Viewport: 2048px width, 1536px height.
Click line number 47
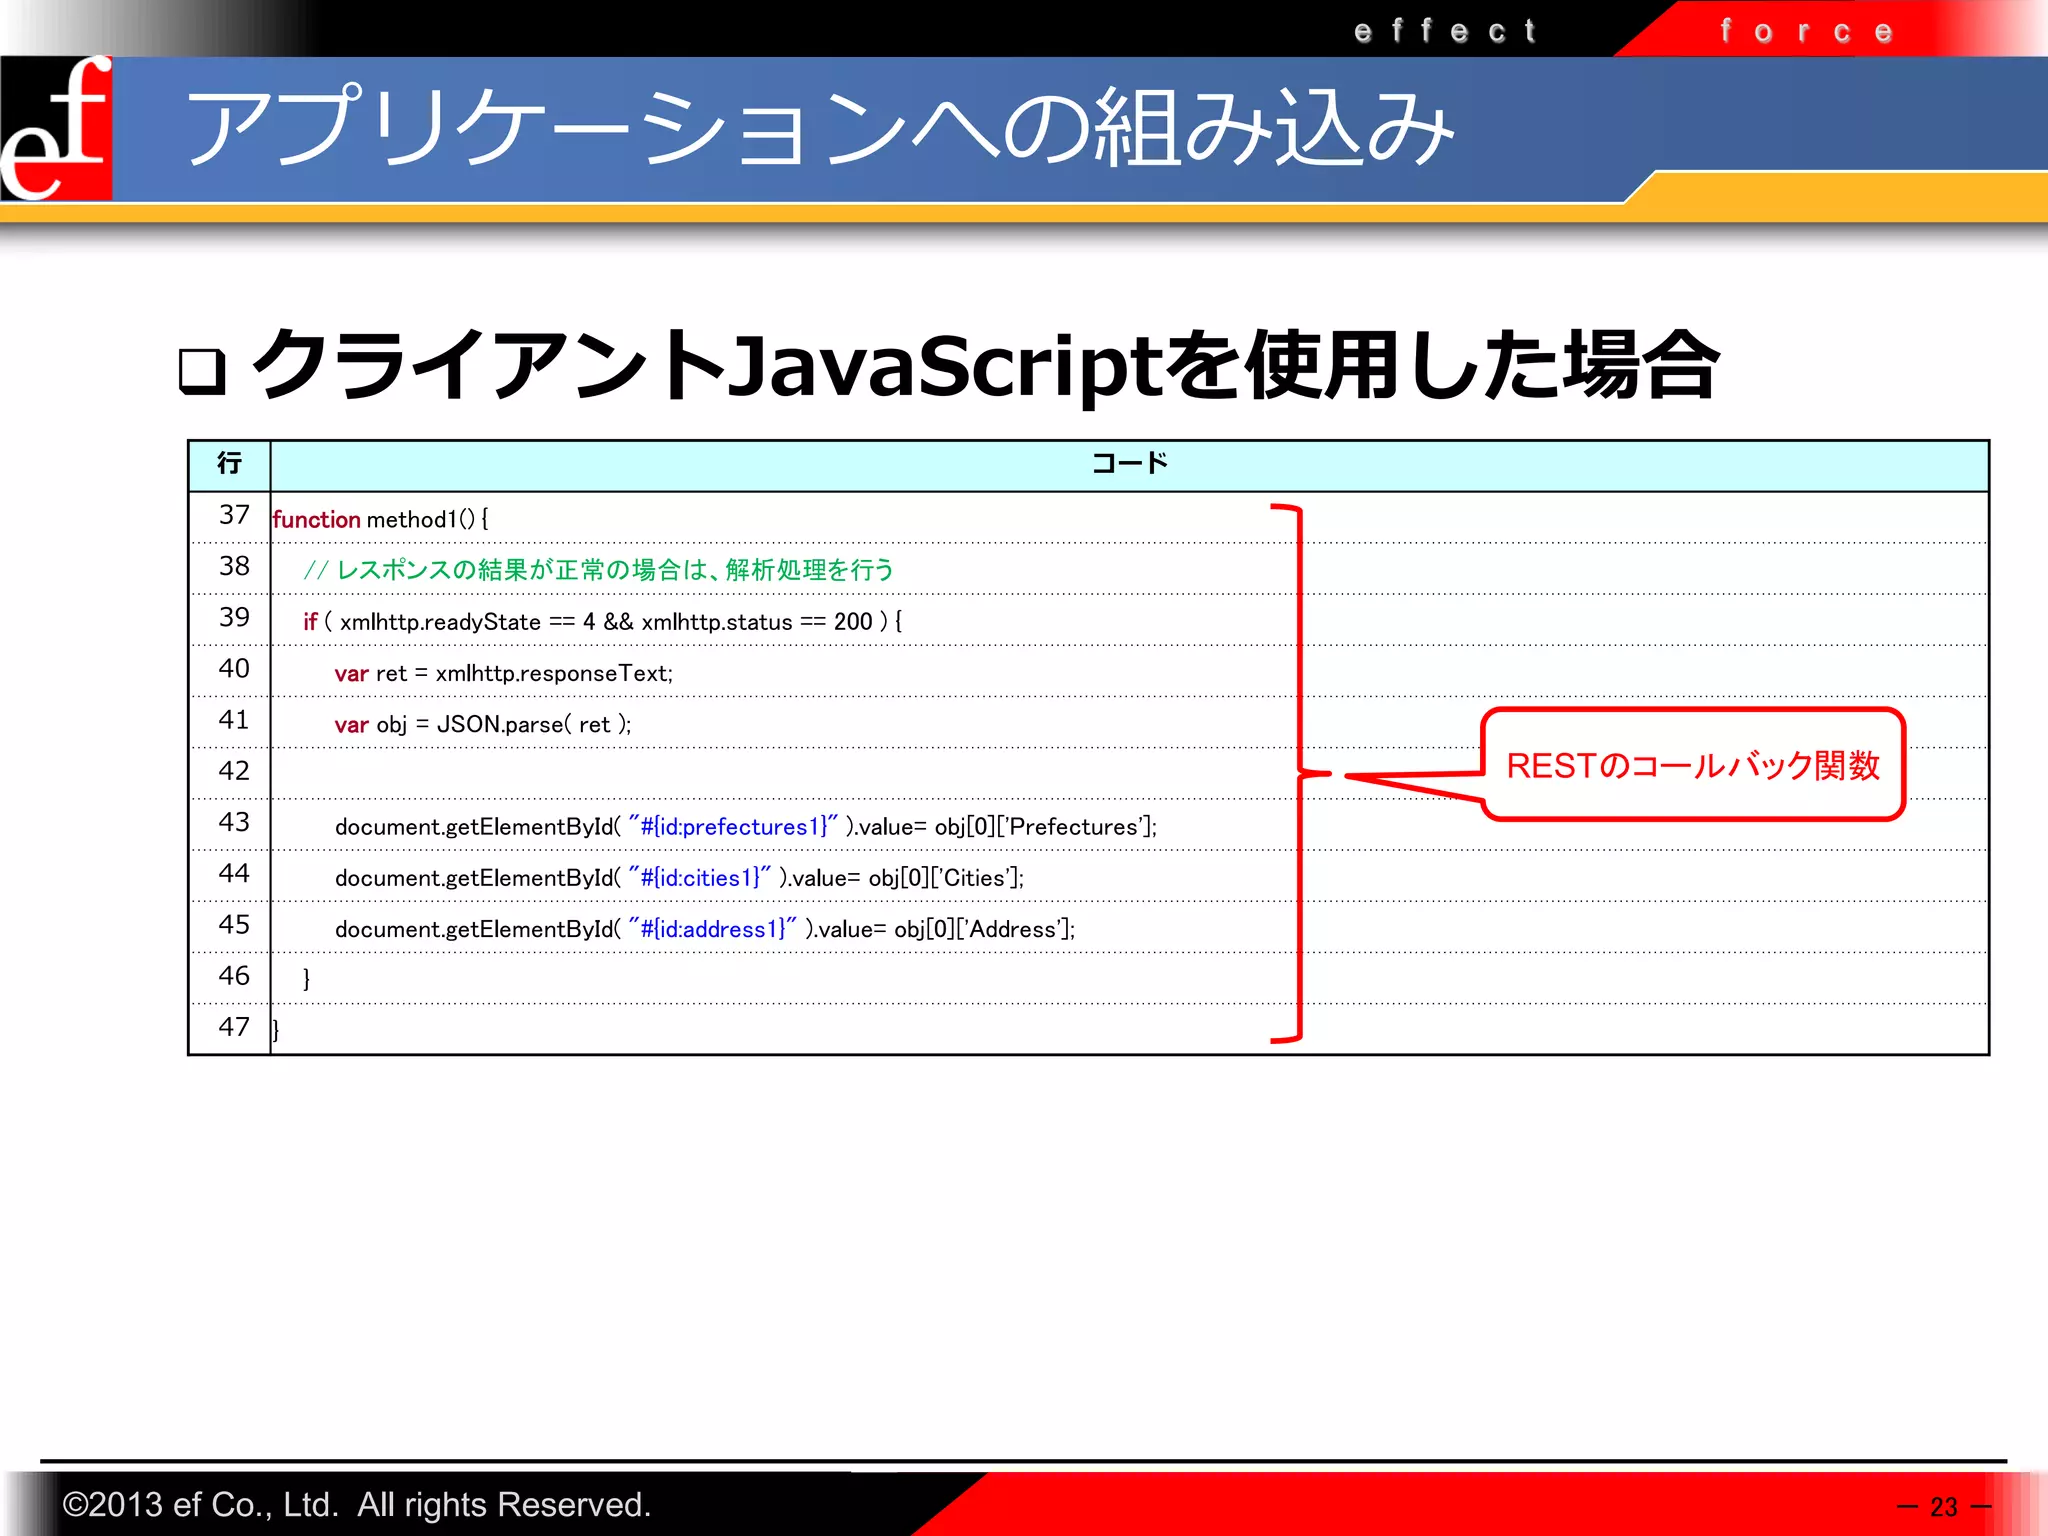[234, 1027]
